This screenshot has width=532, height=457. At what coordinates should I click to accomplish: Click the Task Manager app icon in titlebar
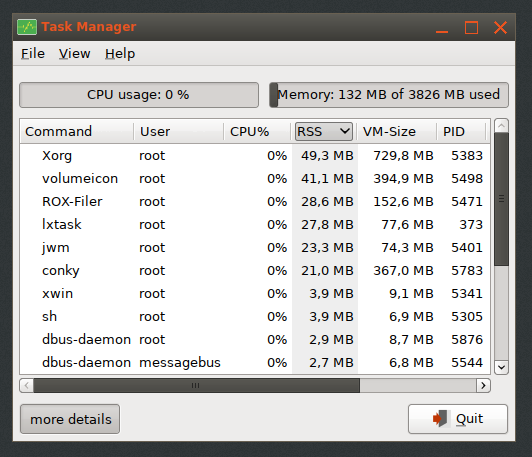pyautogui.click(x=27, y=27)
